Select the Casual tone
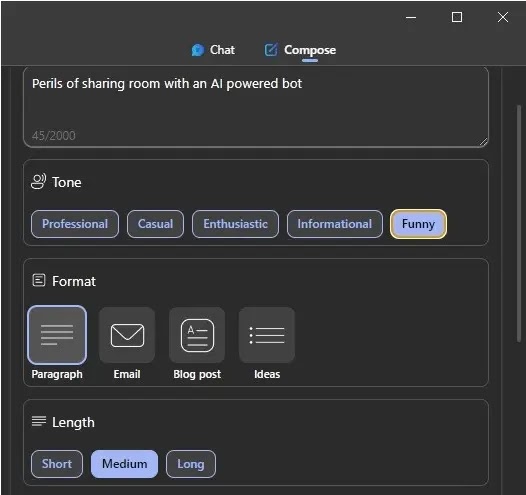Image resolution: width=526 pixels, height=495 pixels. coord(155,224)
